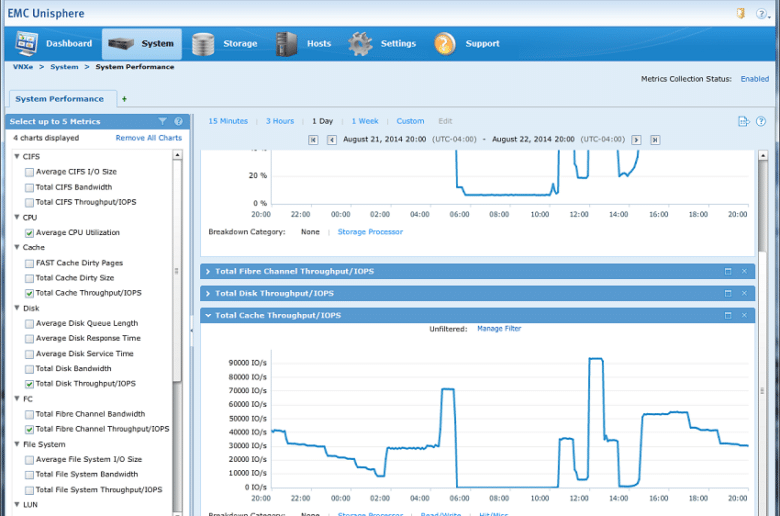Expand Total Disk Throughput/IOPS panel
Image resolution: width=780 pixels, height=516 pixels.
pyautogui.click(x=208, y=294)
